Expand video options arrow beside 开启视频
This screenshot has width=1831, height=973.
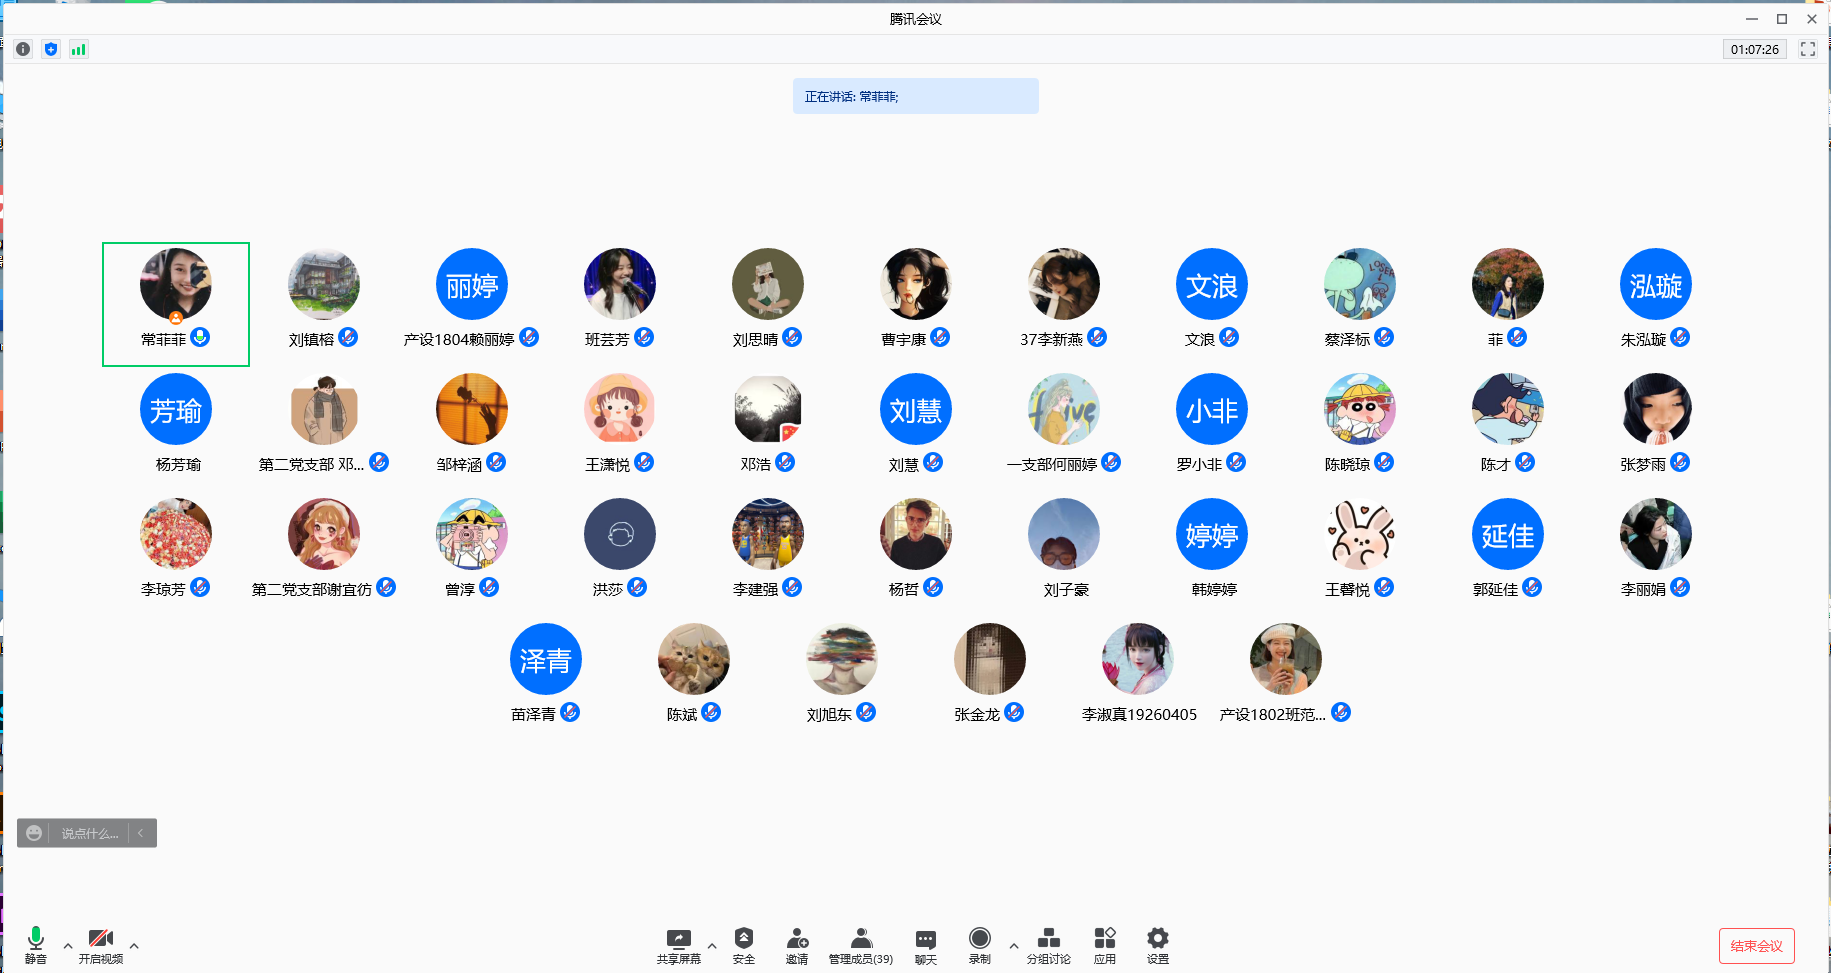tap(134, 945)
